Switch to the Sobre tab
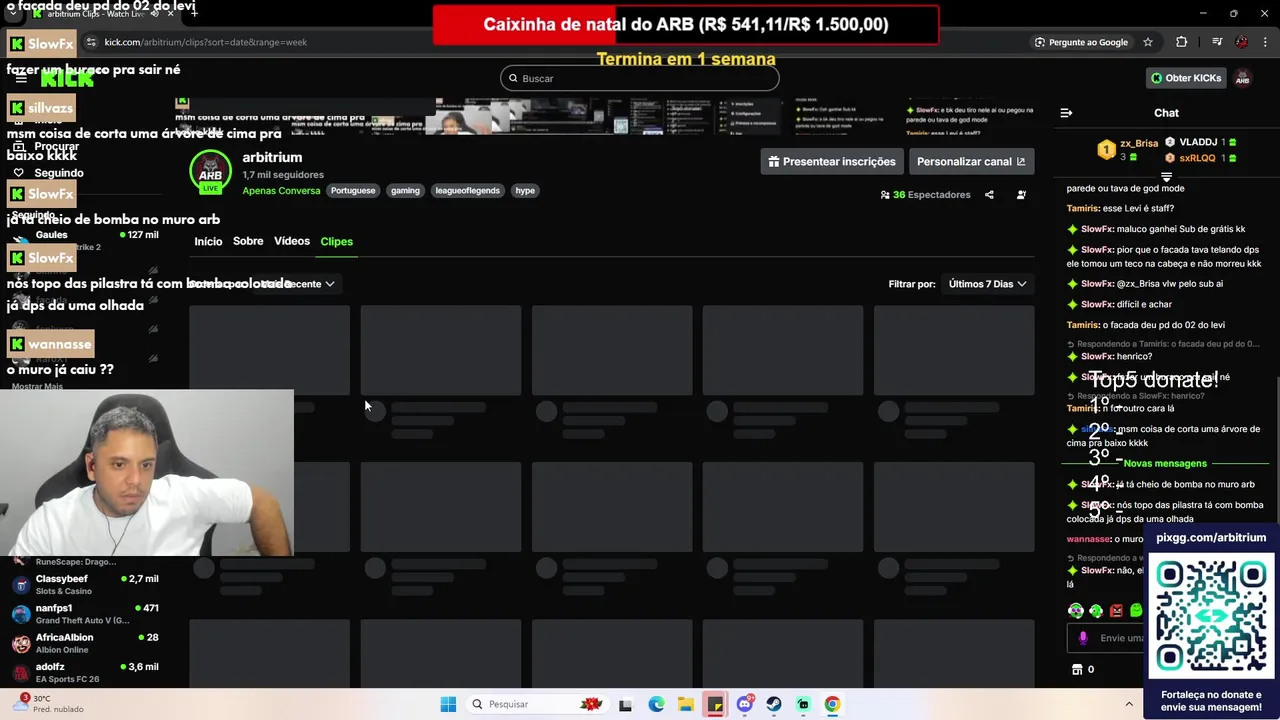The height and width of the screenshot is (720, 1280). pyautogui.click(x=248, y=241)
